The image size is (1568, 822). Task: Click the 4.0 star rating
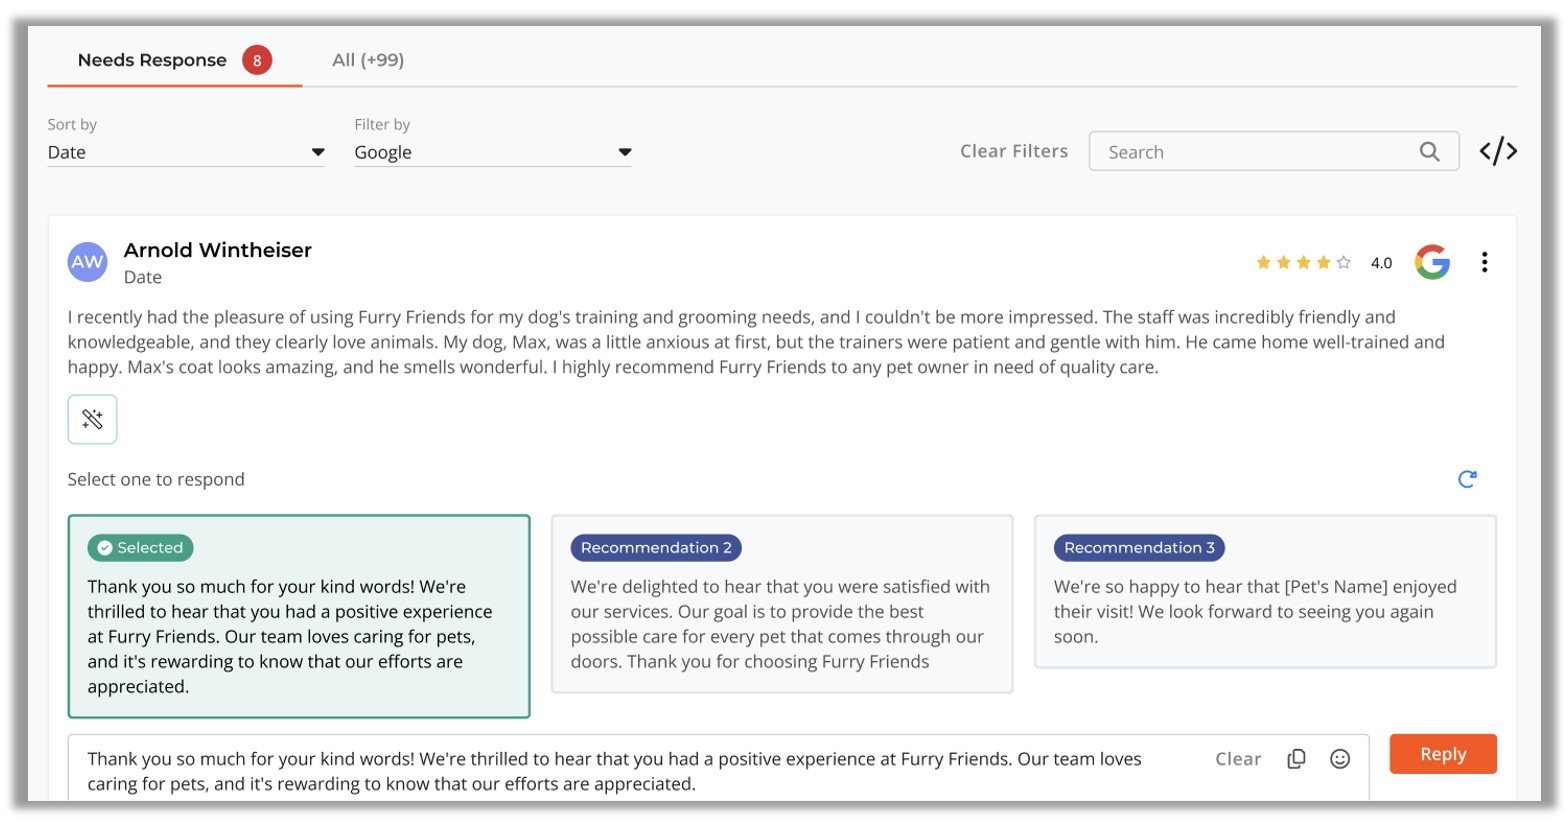1322,263
